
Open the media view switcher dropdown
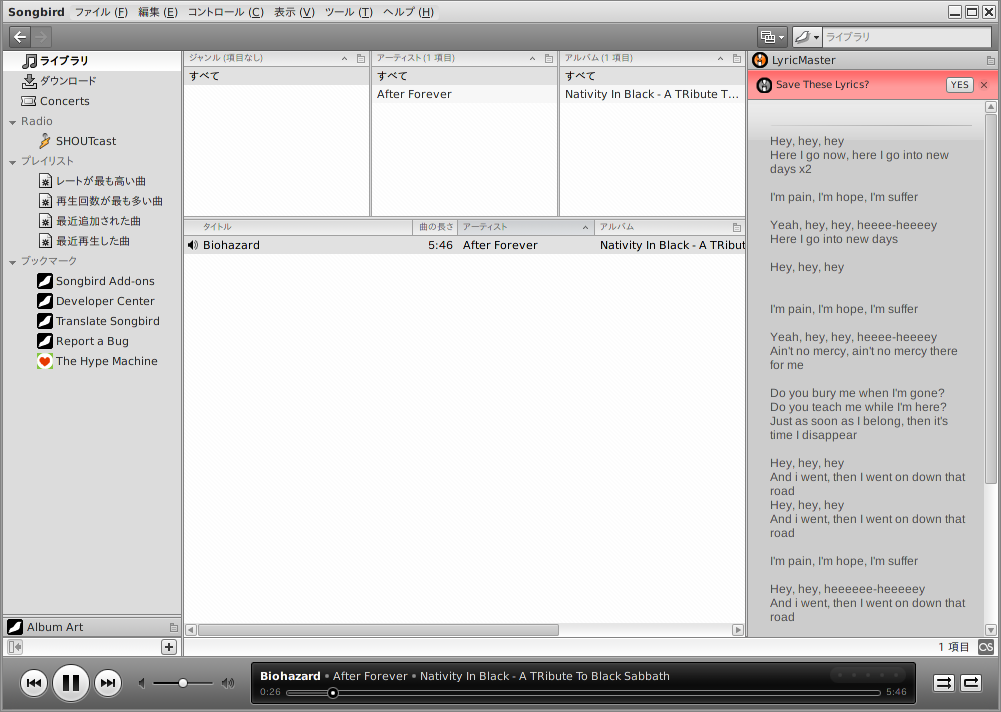[x=772, y=37]
